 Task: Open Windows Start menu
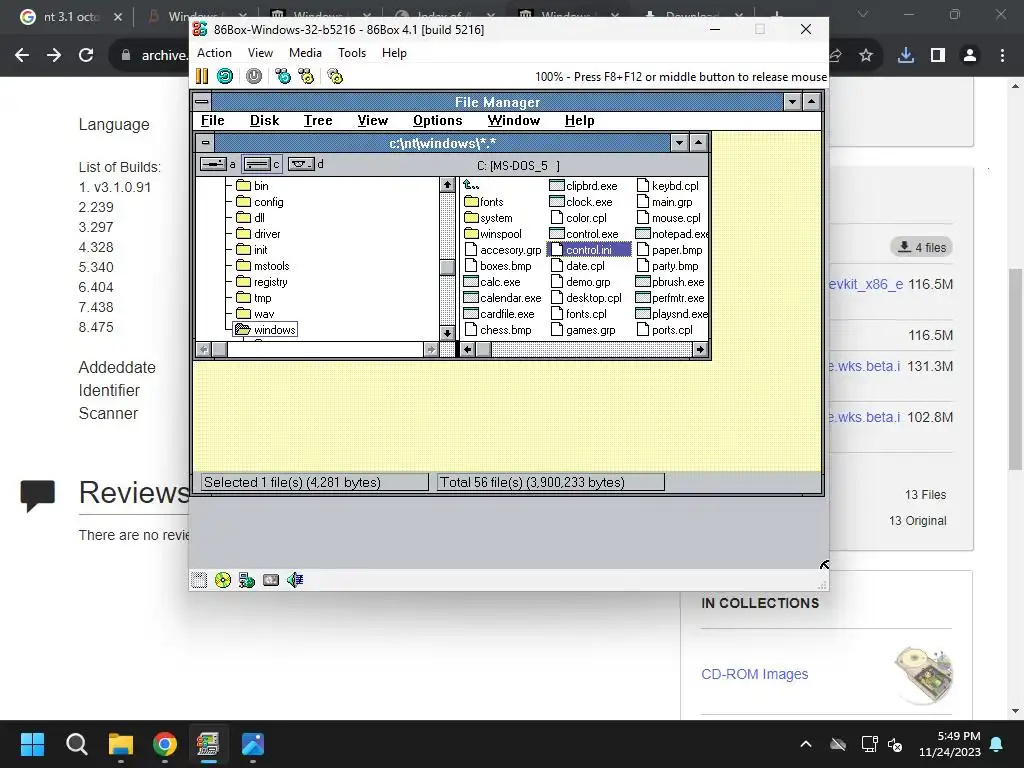pyautogui.click(x=32, y=744)
